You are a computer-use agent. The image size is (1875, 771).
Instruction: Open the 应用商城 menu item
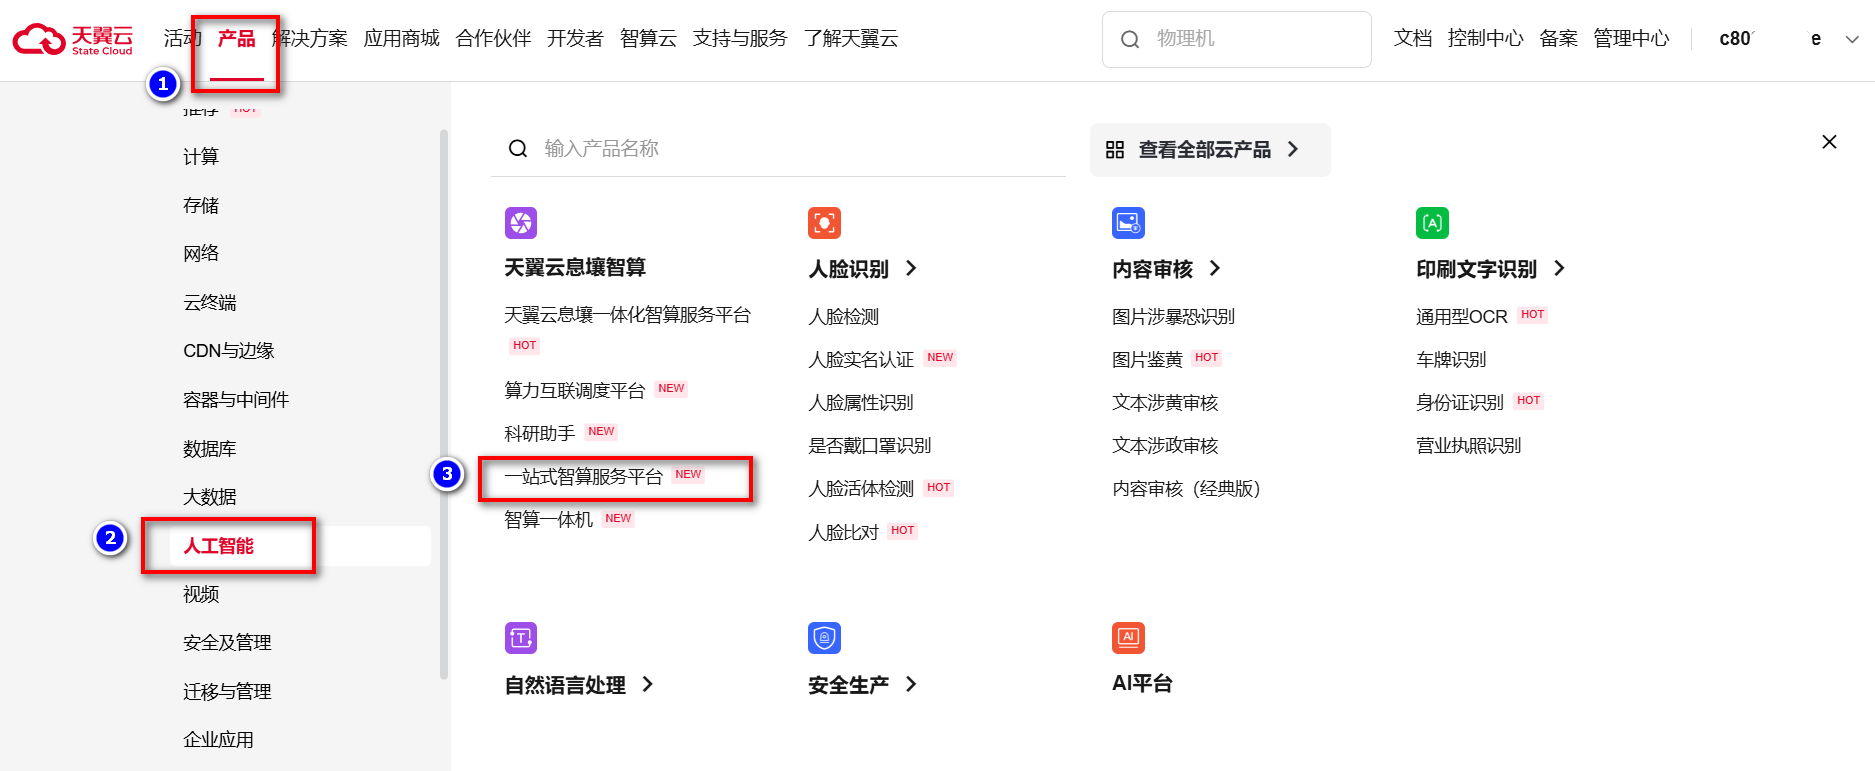click(402, 39)
